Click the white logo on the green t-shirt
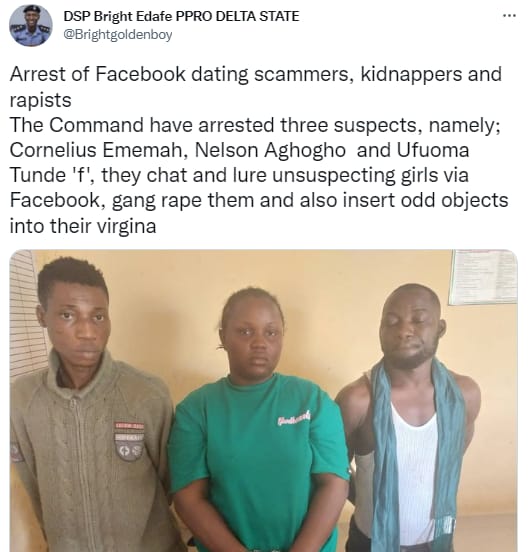532x552 pixels. point(294,418)
